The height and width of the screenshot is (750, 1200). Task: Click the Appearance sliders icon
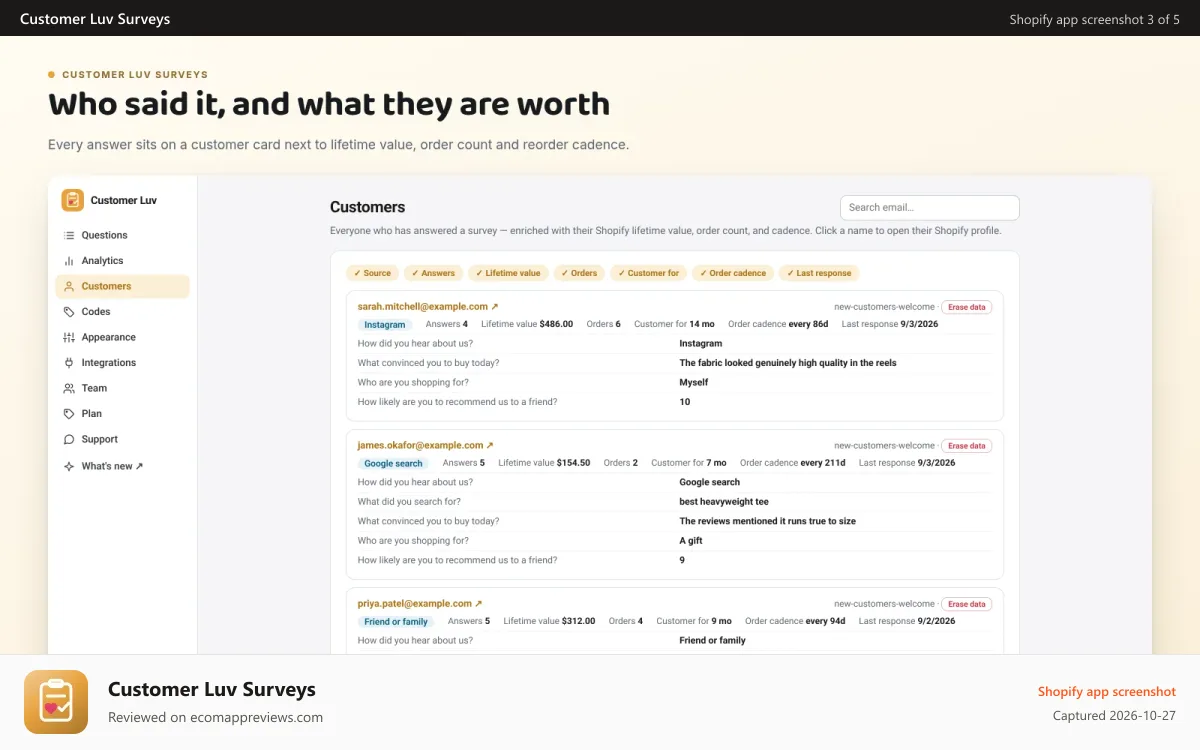pos(69,337)
